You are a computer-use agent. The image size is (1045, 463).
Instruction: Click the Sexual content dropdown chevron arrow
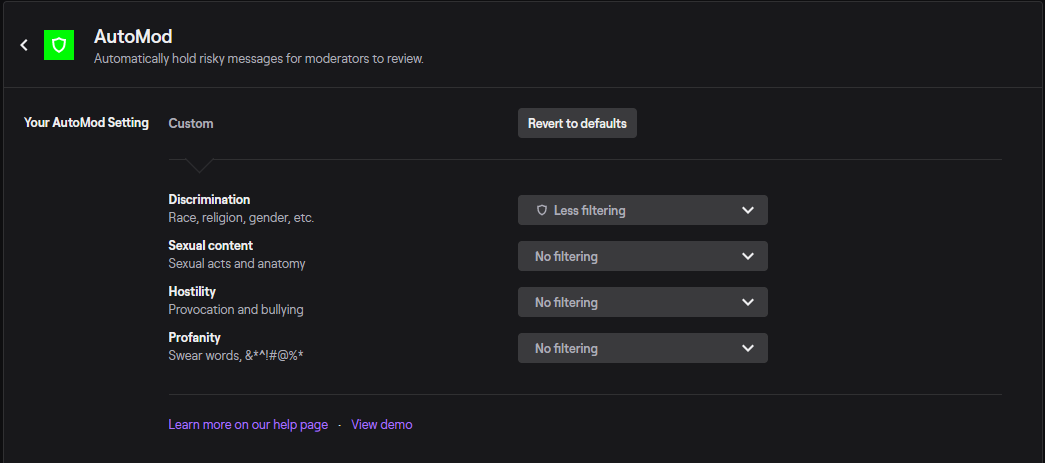[x=748, y=256]
